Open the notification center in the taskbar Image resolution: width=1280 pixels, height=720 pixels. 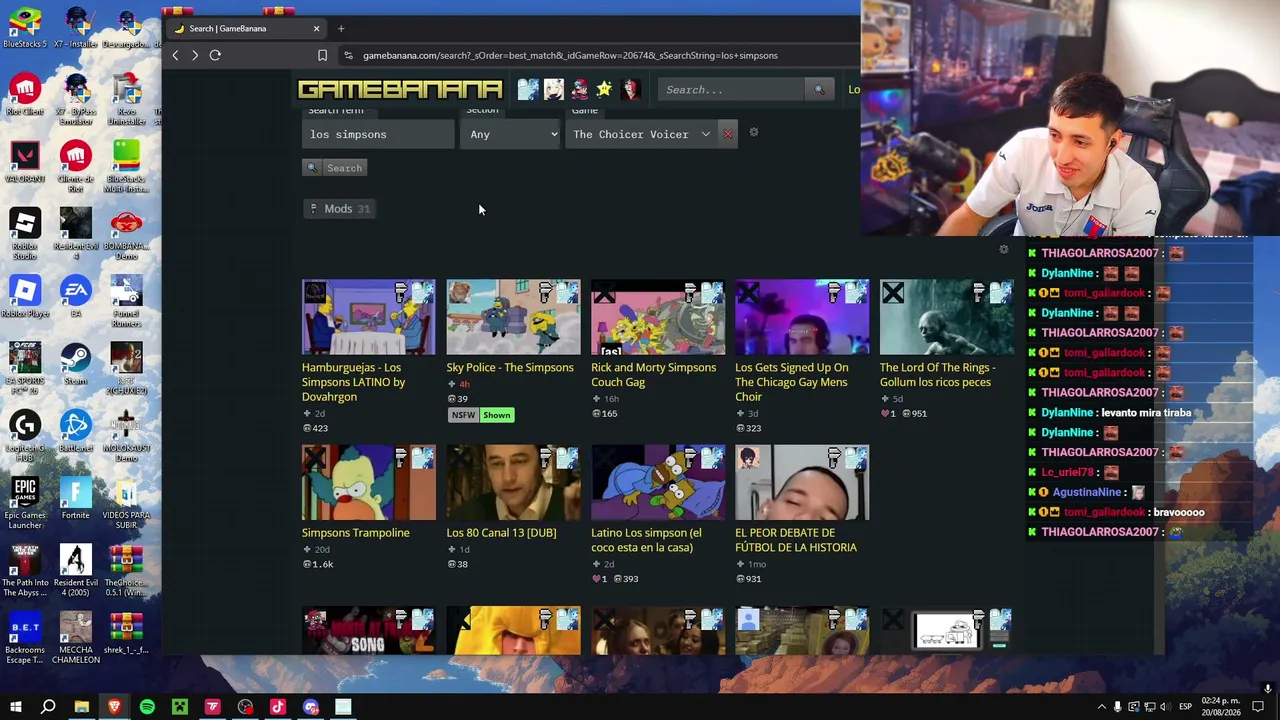(x=1258, y=707)
